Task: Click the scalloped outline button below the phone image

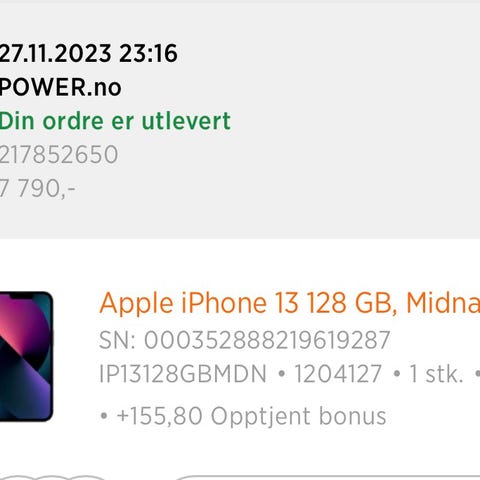Action: pos(53,477)
